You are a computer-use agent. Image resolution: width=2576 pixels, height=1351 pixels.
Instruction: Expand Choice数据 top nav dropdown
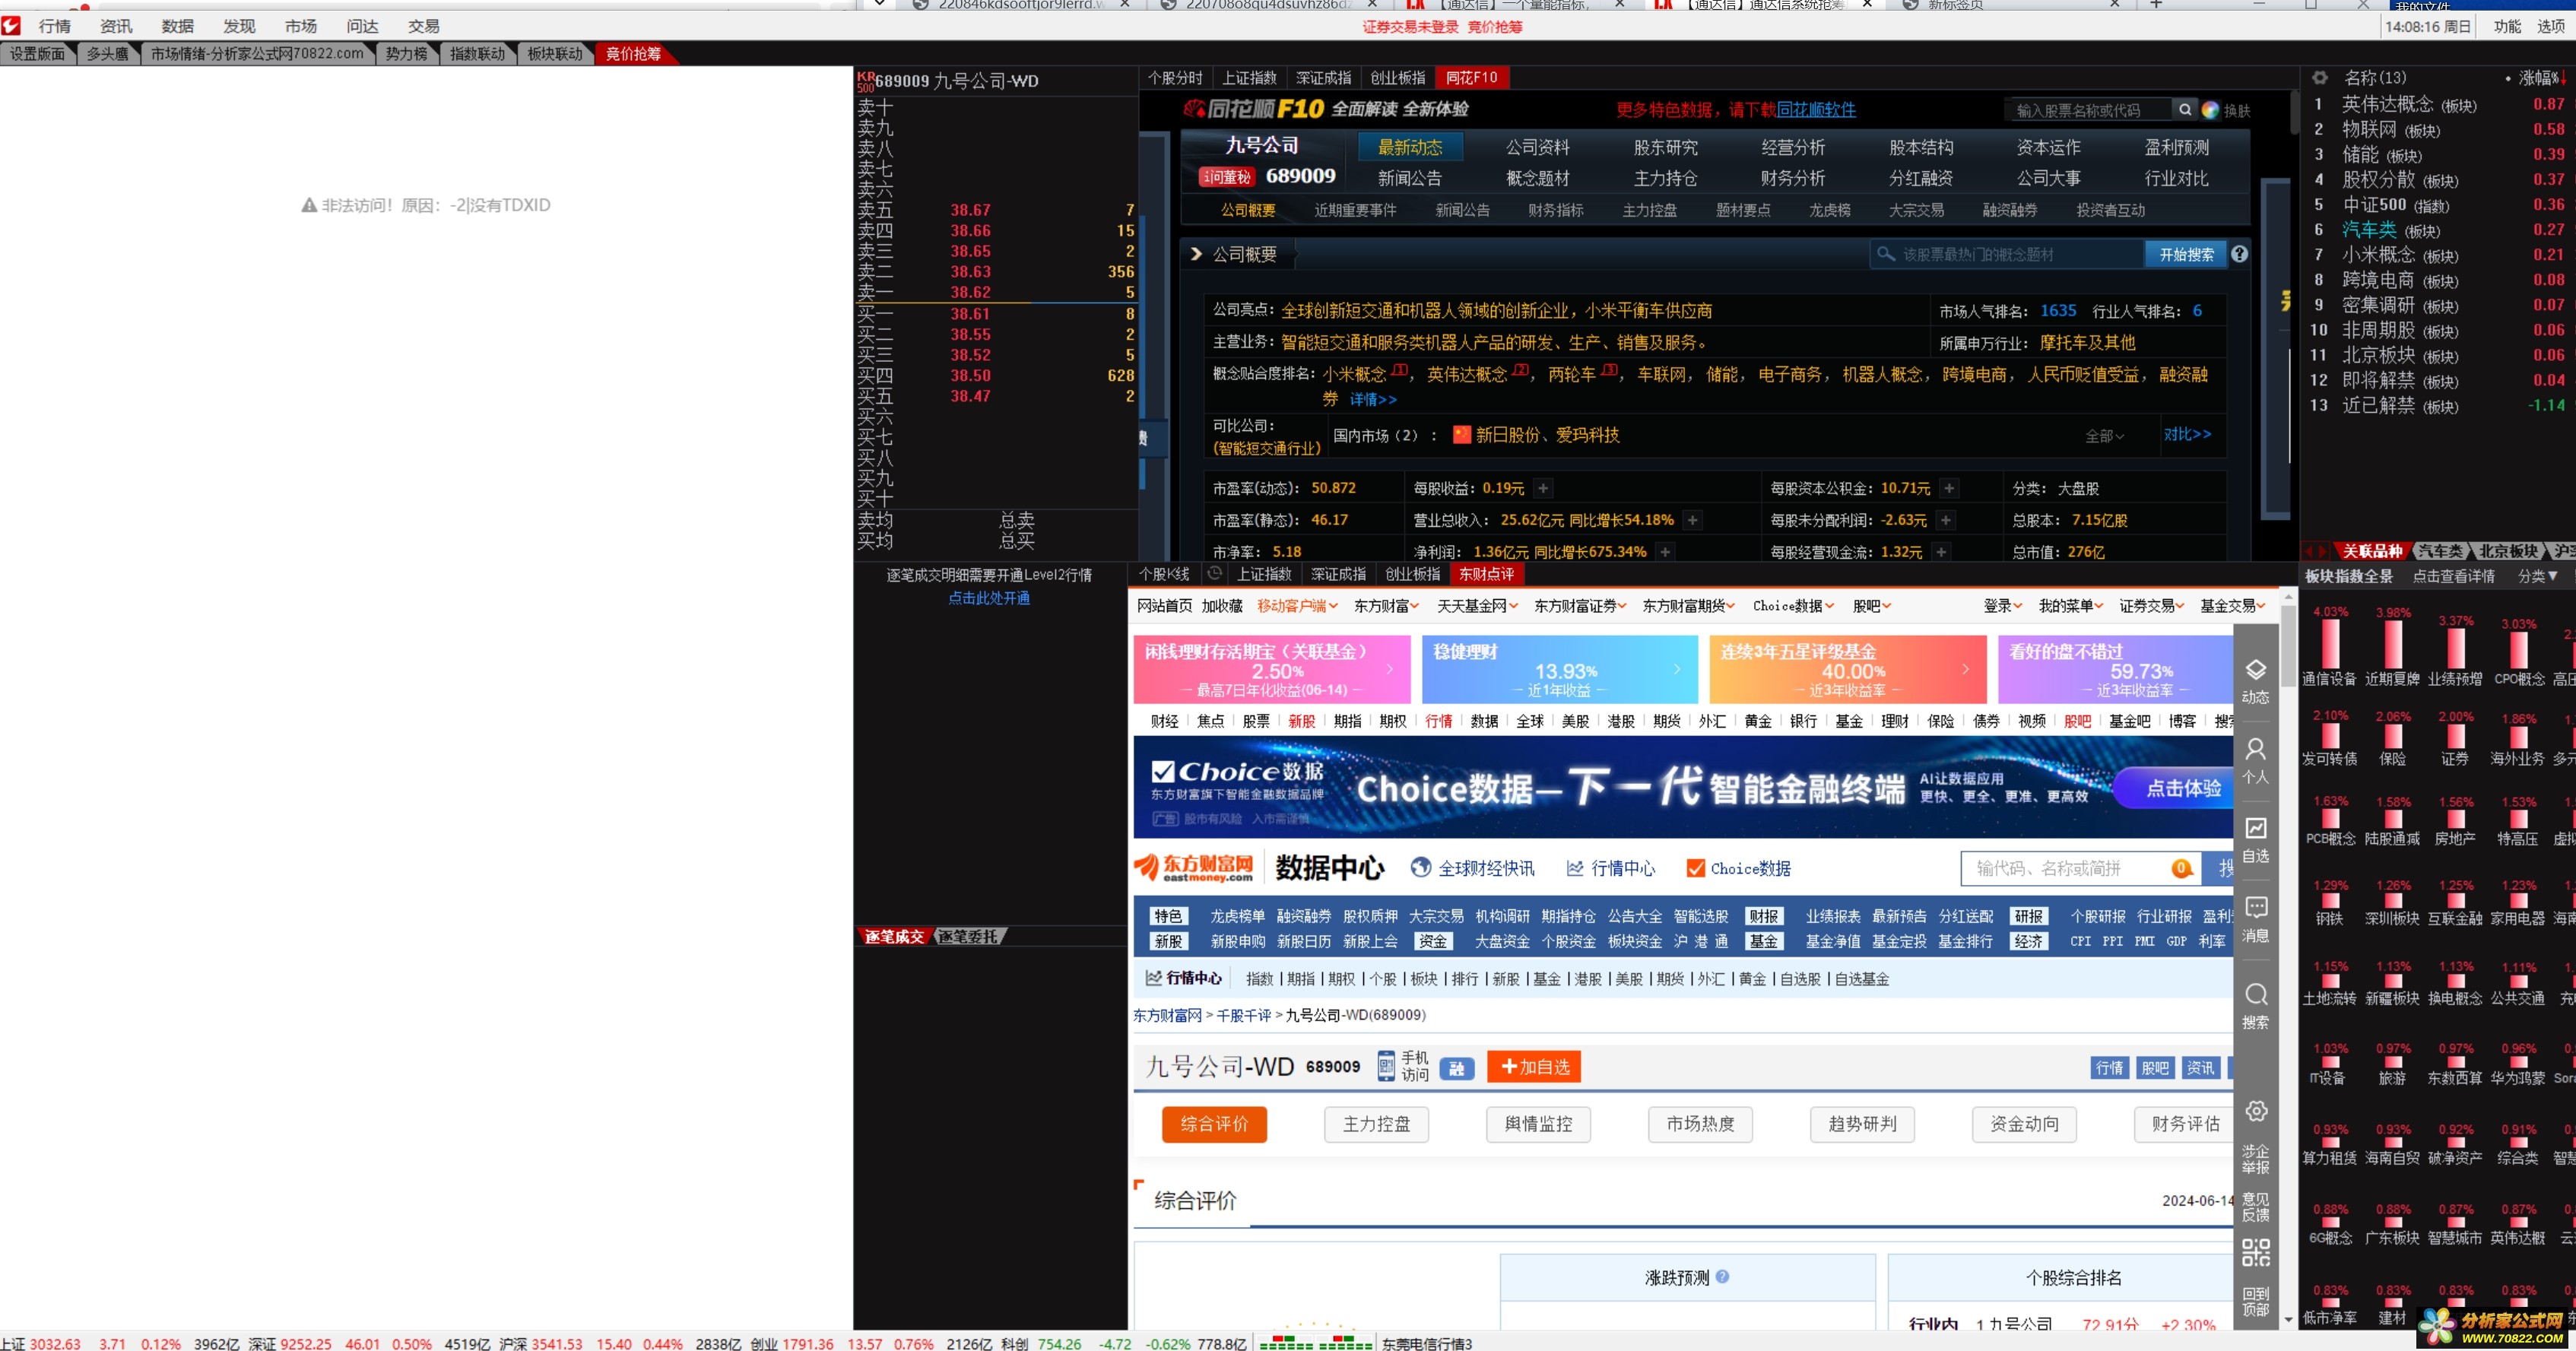pos(1793,606)
